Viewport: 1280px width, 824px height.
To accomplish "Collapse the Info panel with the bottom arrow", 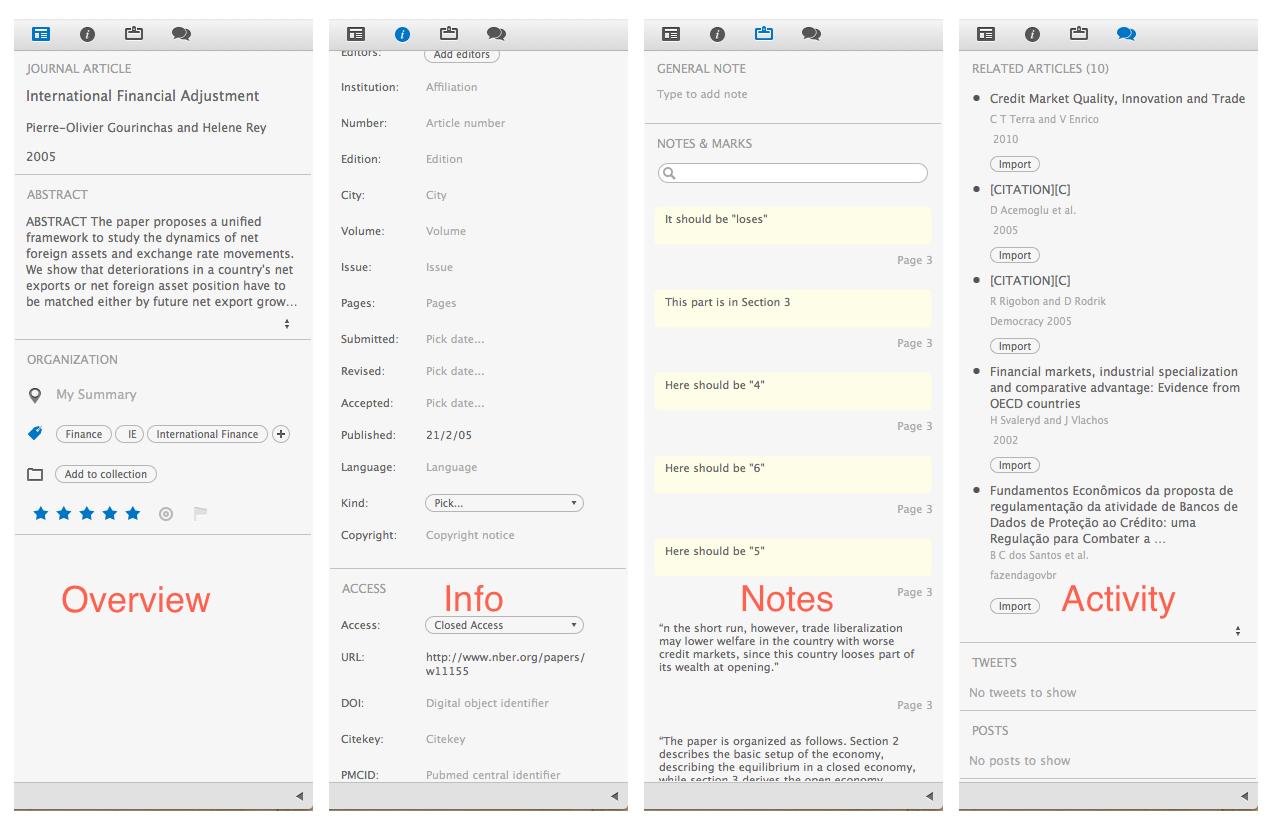I will pos(614,796).
